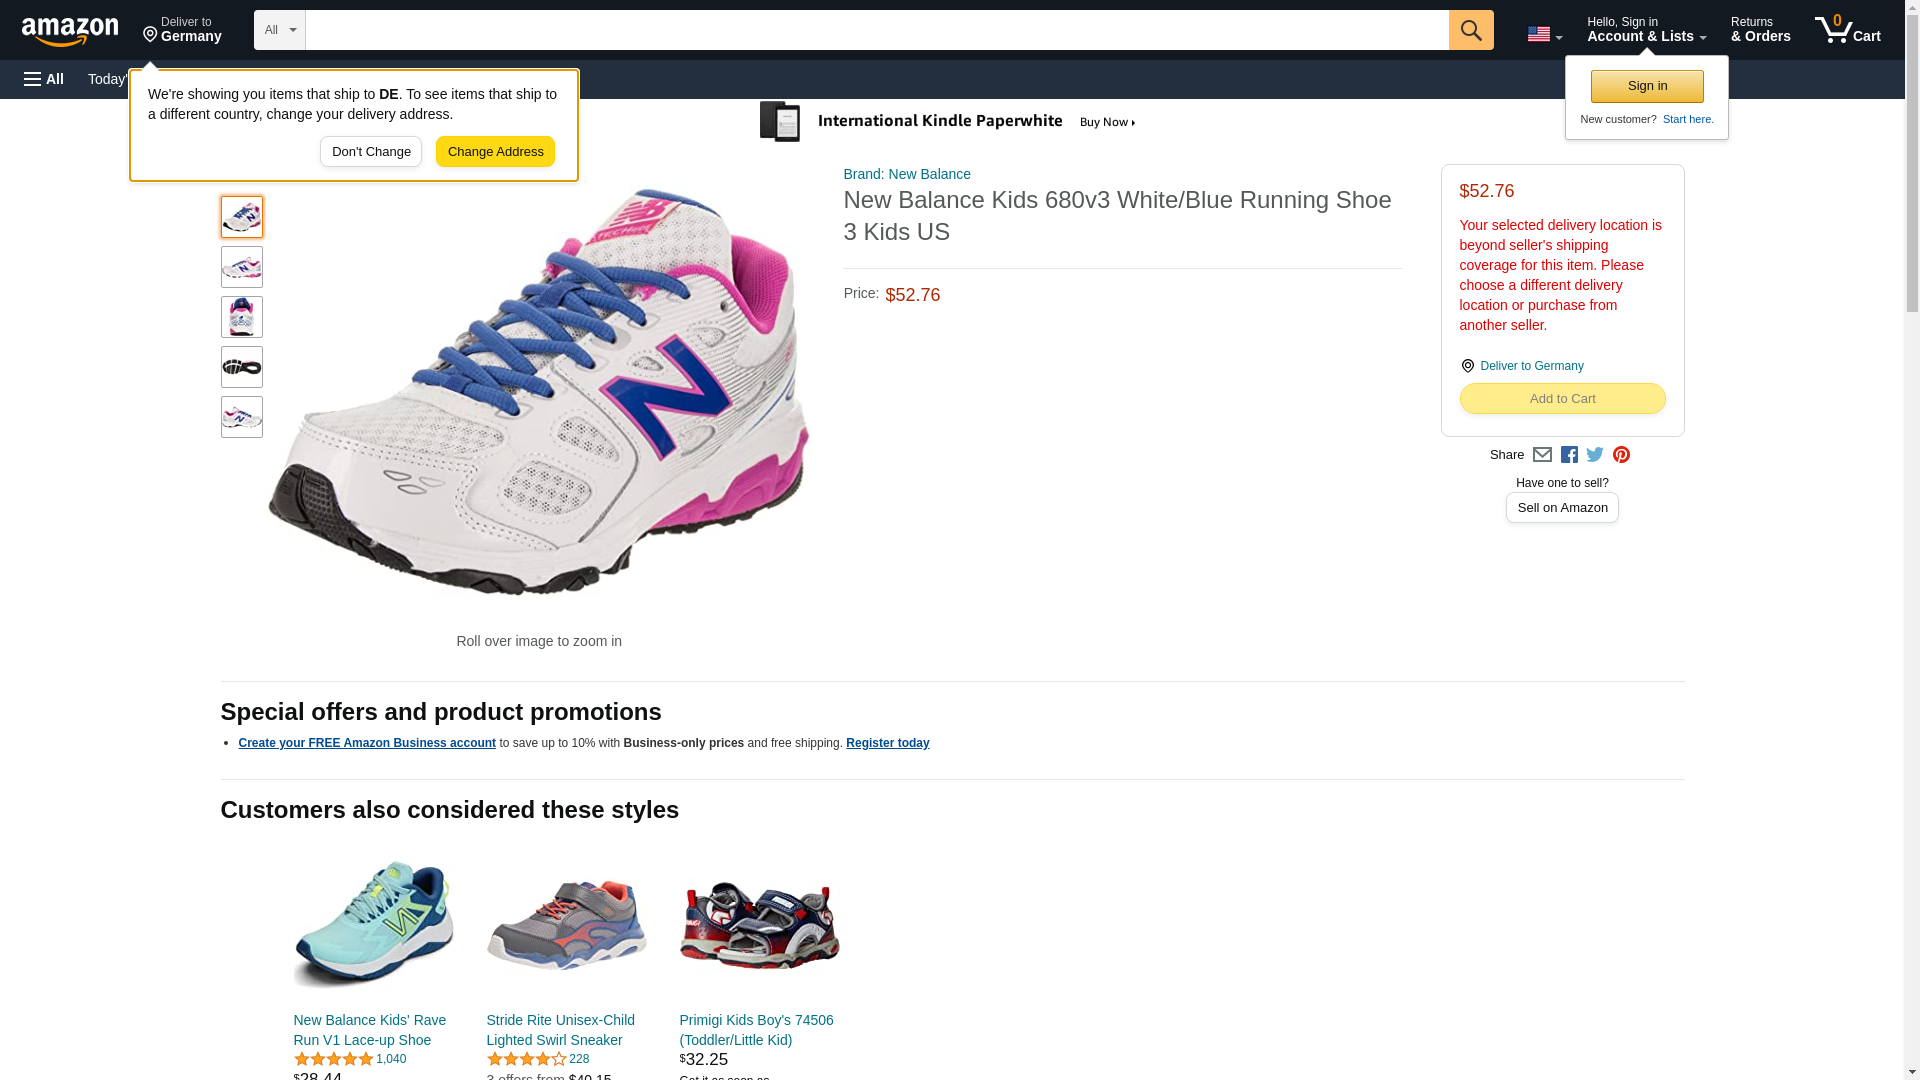The height and width of the screenshot is (1080, 1920).
Task: Open Returns & Orders
Action: coord(1760,30)
